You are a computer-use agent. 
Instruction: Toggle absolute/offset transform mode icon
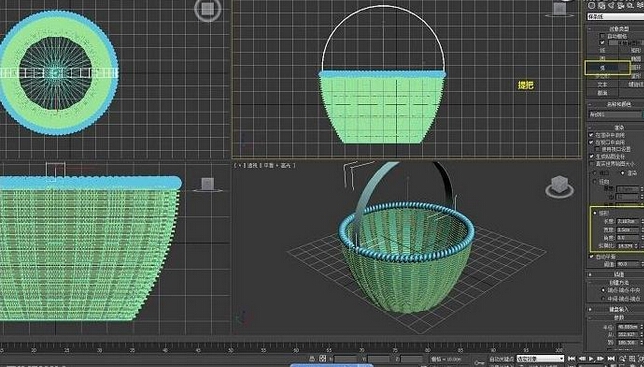click(x=323, y=358)
